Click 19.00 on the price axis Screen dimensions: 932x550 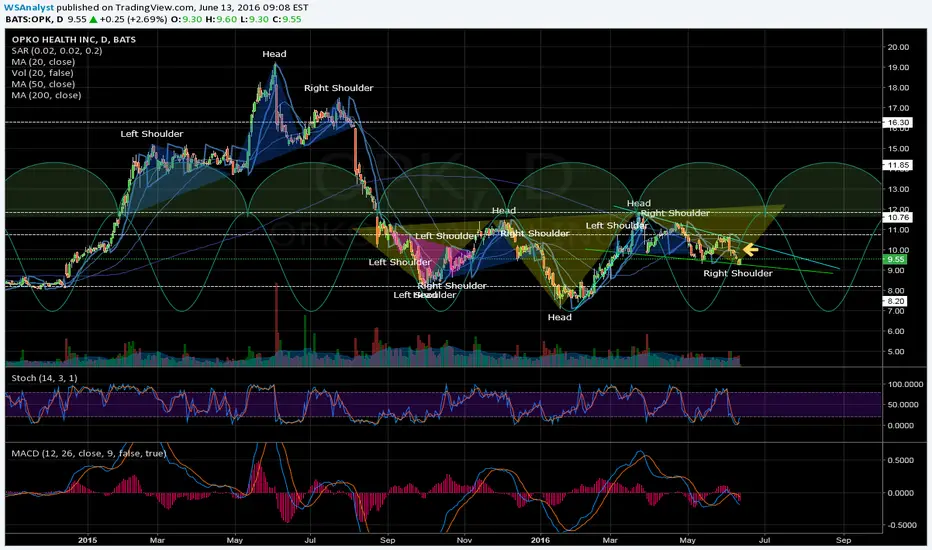pos(898,67)
